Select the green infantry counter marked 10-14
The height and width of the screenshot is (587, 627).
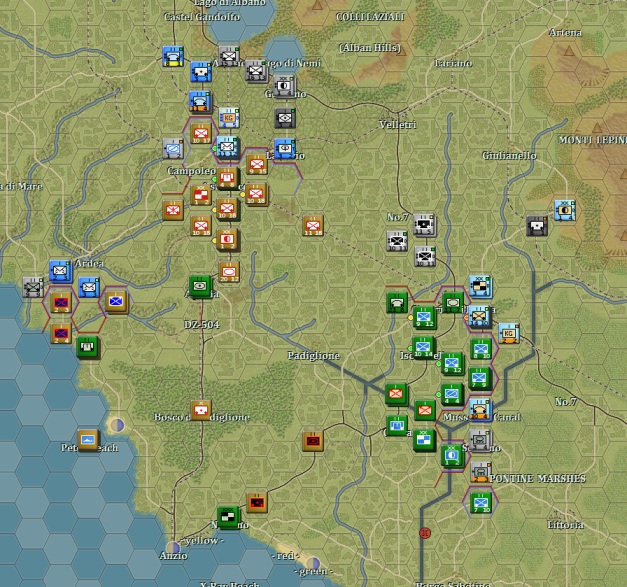[424, 348]
